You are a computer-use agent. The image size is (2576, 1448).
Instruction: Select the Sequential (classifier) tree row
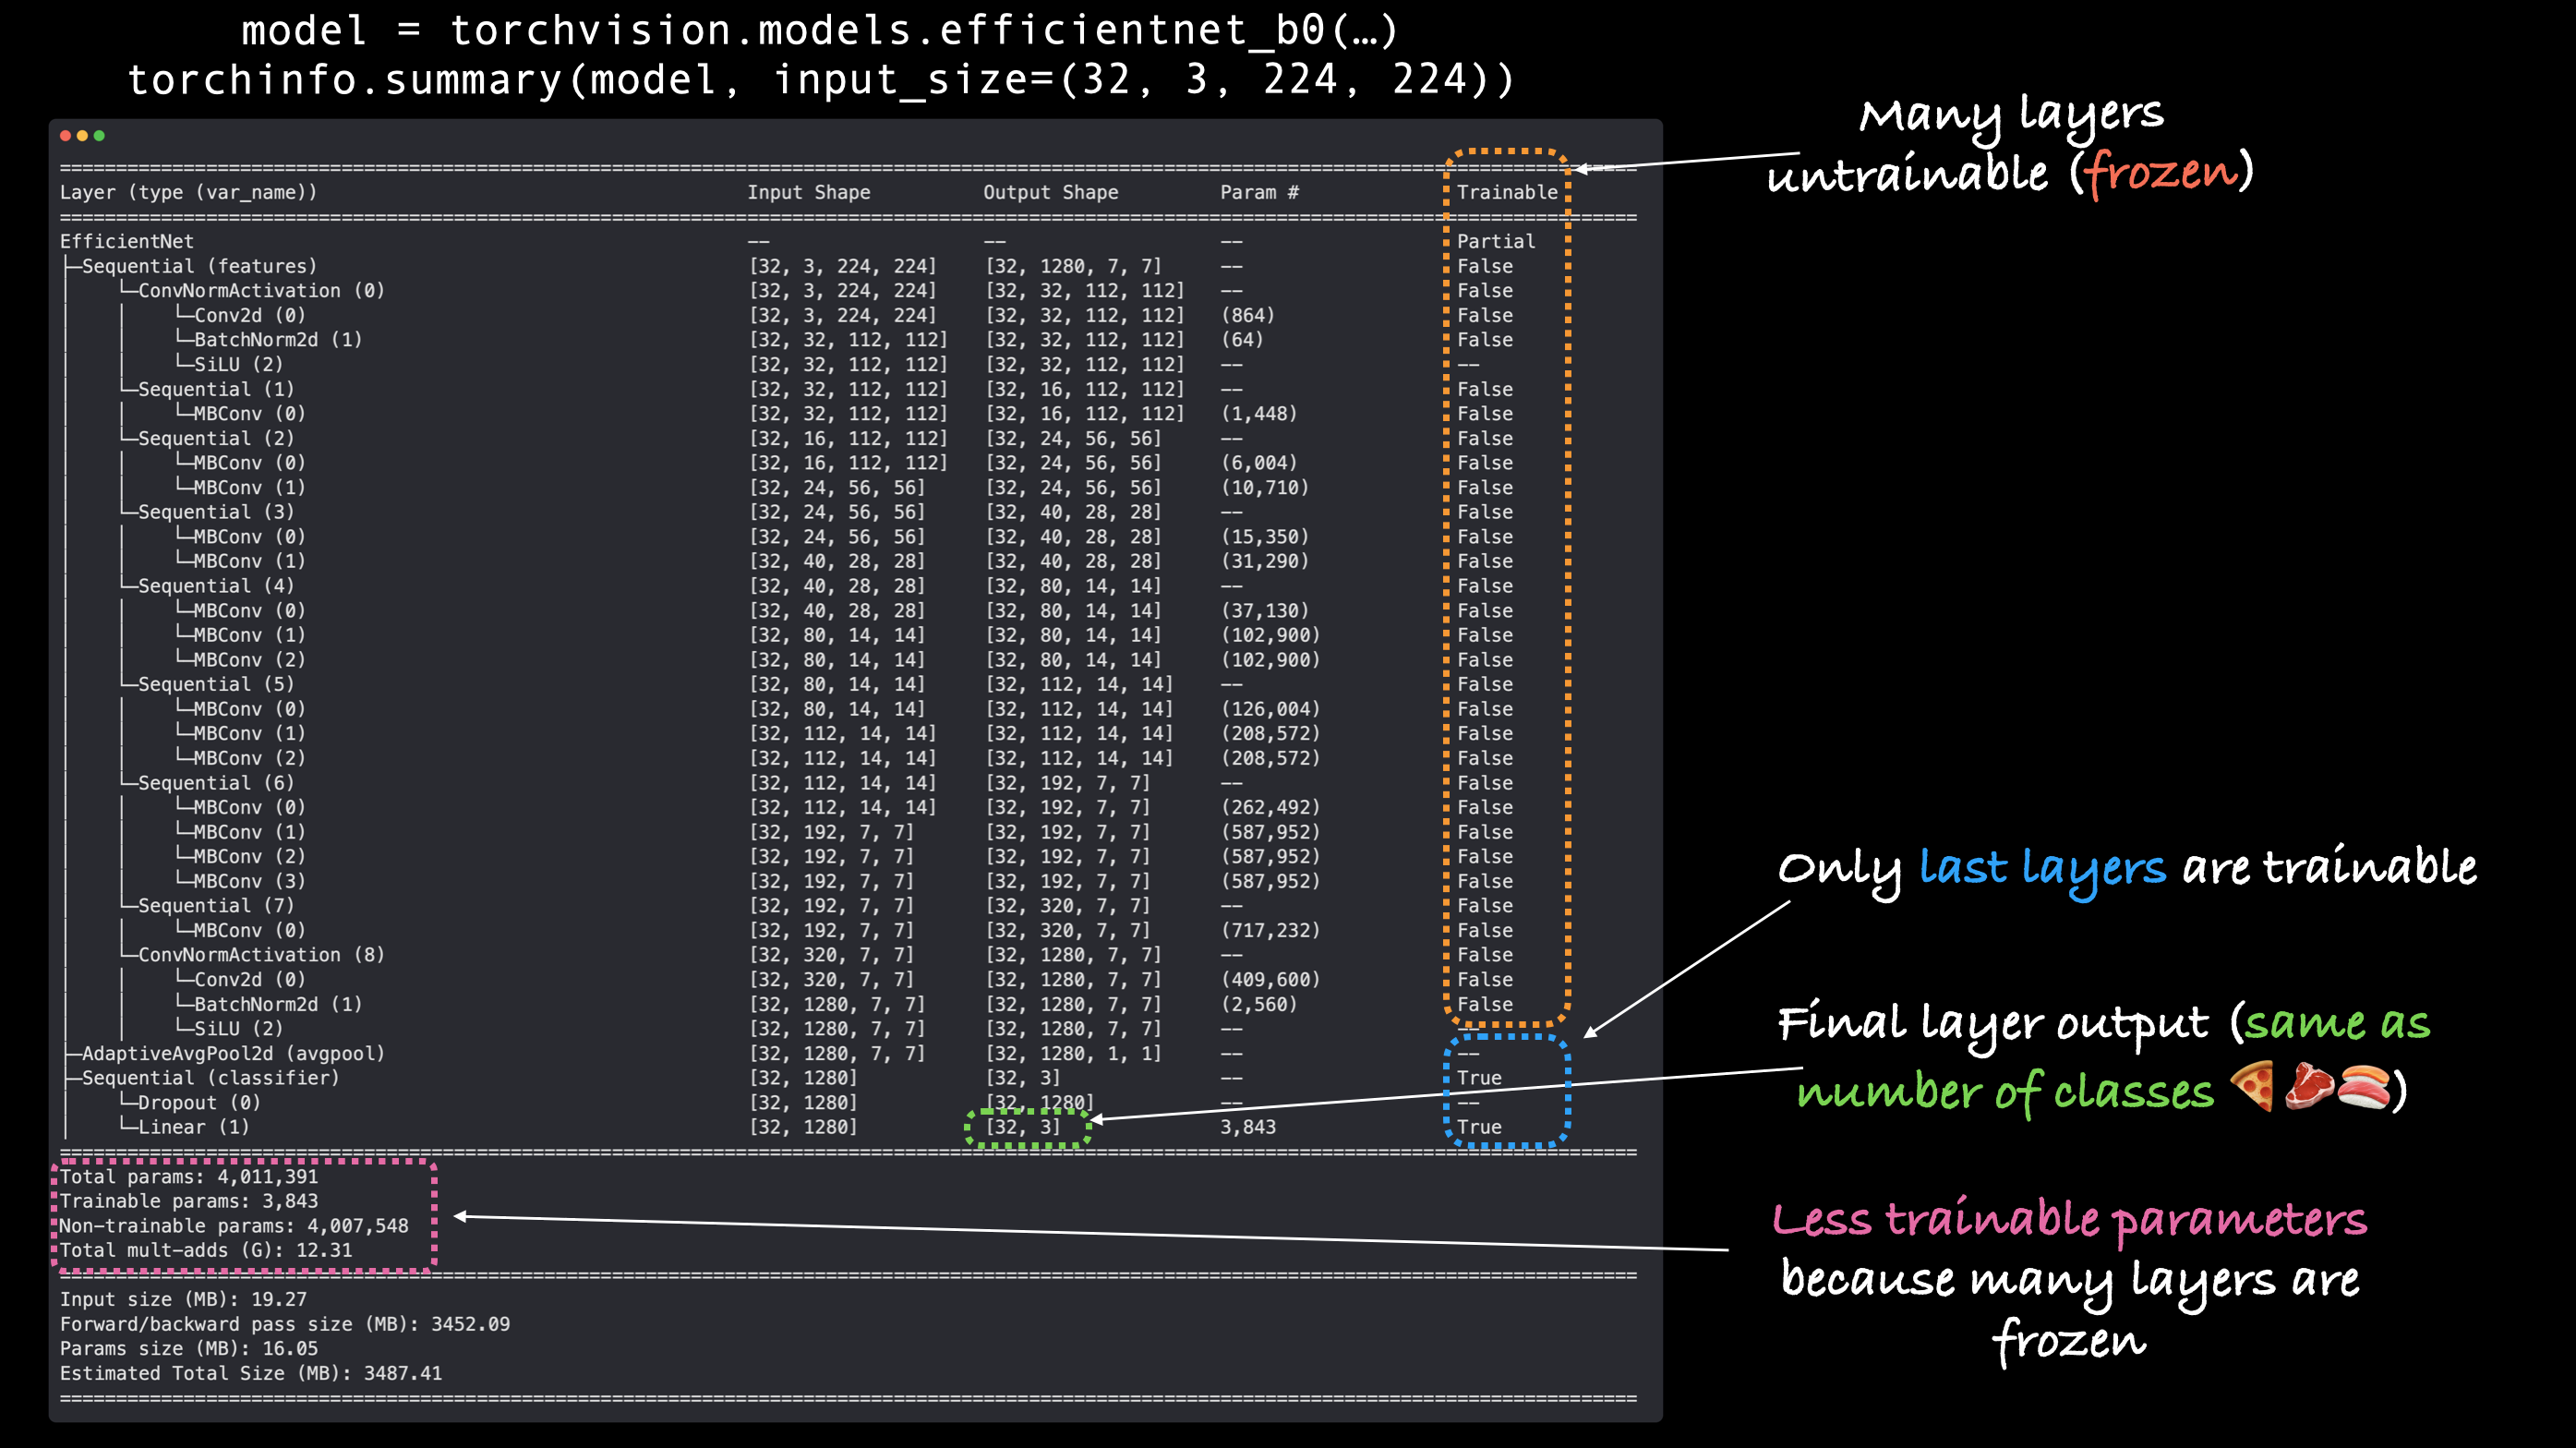(x=210, y=1078)
